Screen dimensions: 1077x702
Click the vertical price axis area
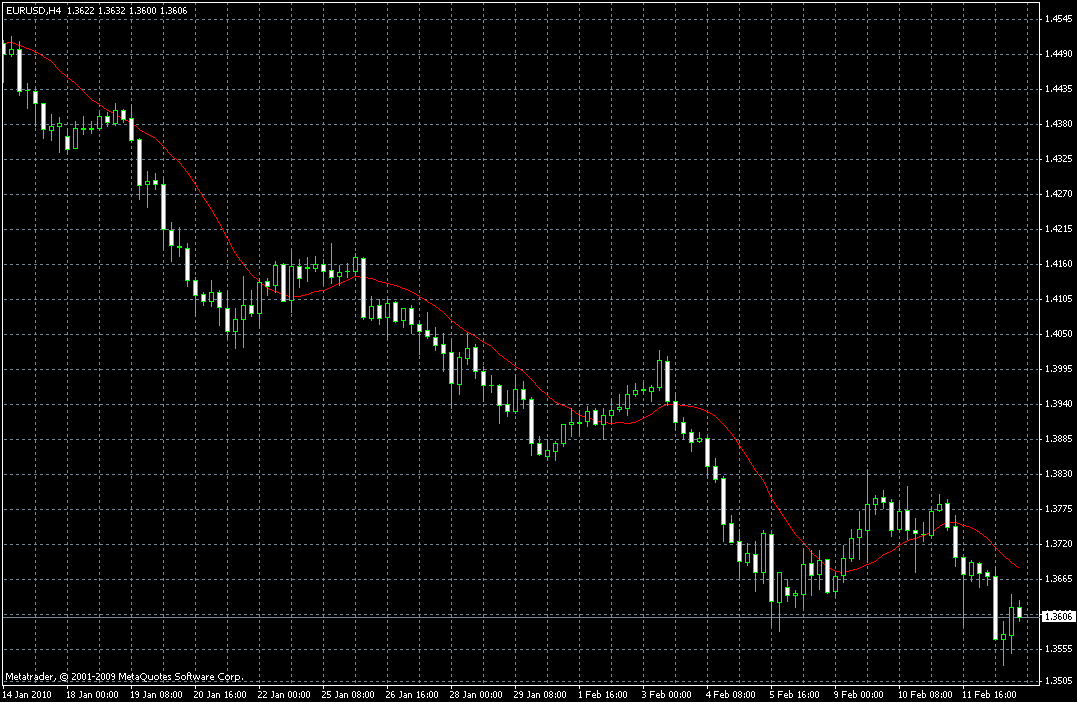click(1051, 350)
